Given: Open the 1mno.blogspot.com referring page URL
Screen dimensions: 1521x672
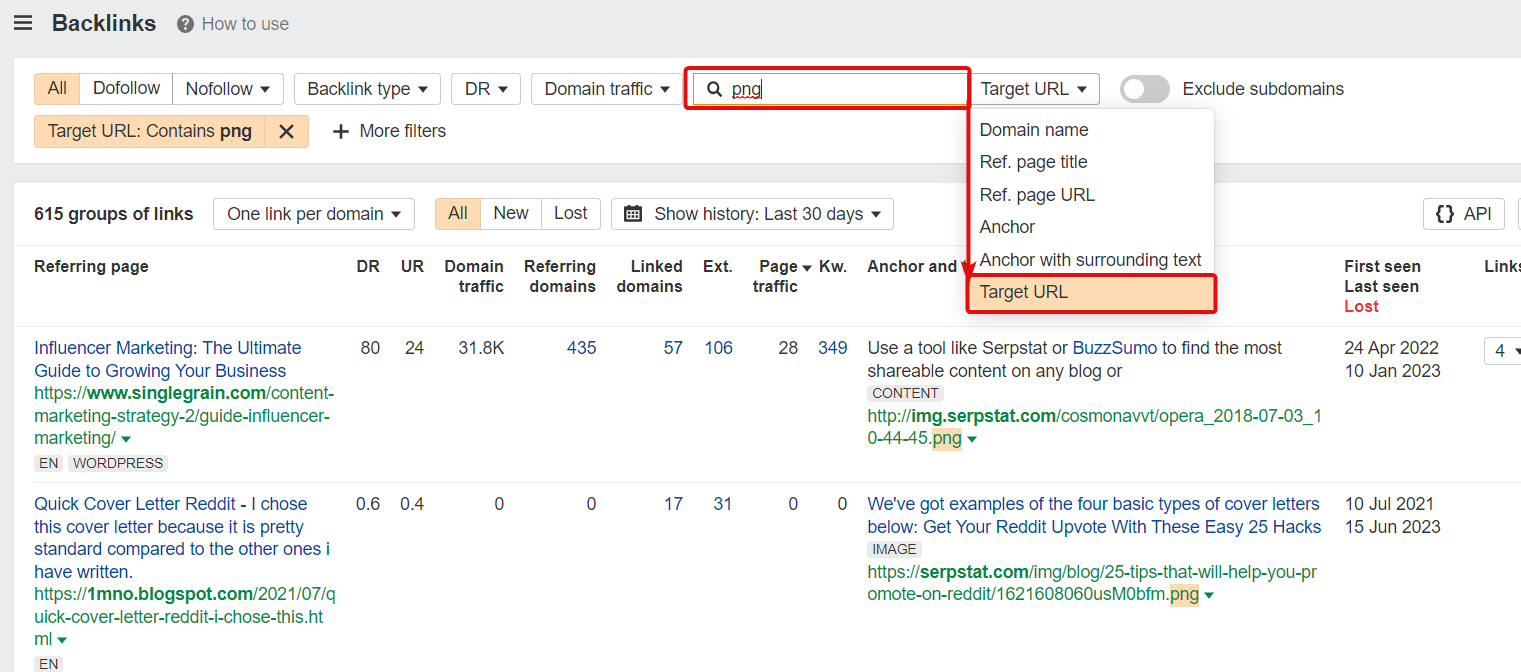Looking at the screenshot, I should 185,617.
